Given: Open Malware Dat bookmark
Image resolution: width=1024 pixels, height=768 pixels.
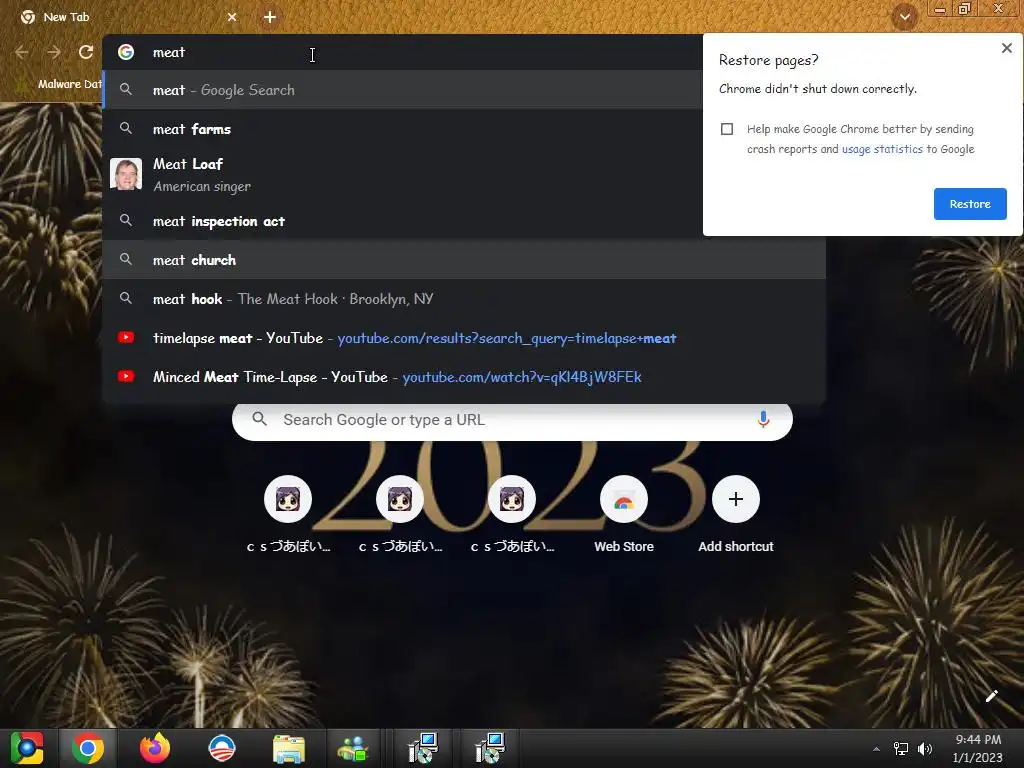Looking at the screenshot, I should [59, 84].
